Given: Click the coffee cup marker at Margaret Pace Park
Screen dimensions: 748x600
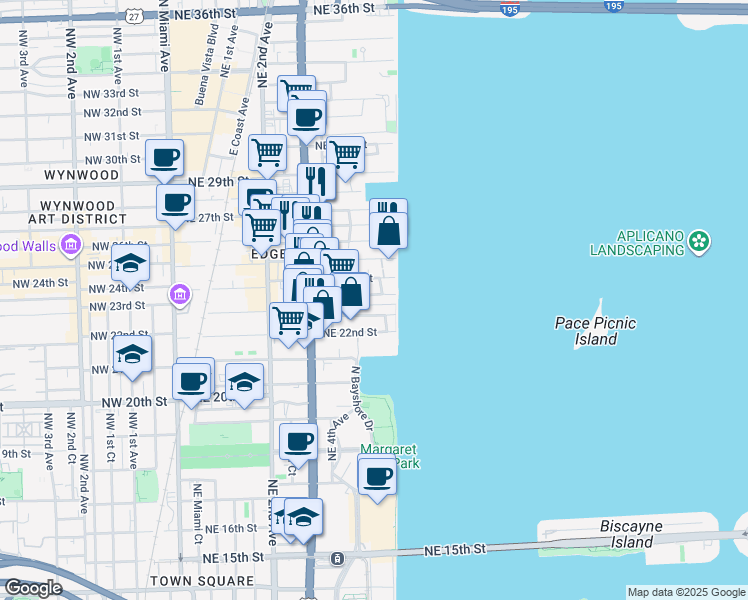Looking at the screenshot, I should pos(377,479).
